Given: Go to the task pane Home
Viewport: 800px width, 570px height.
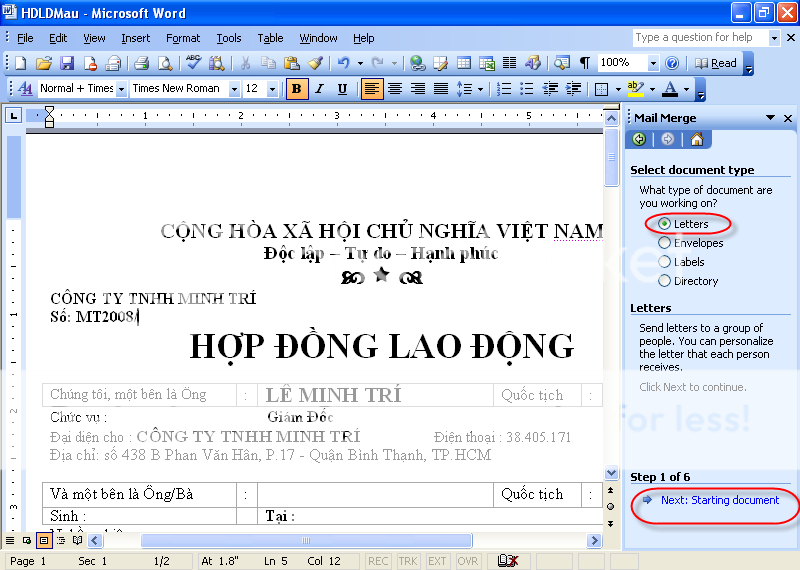Looking at the screenshot, I should tap(697, 139).
